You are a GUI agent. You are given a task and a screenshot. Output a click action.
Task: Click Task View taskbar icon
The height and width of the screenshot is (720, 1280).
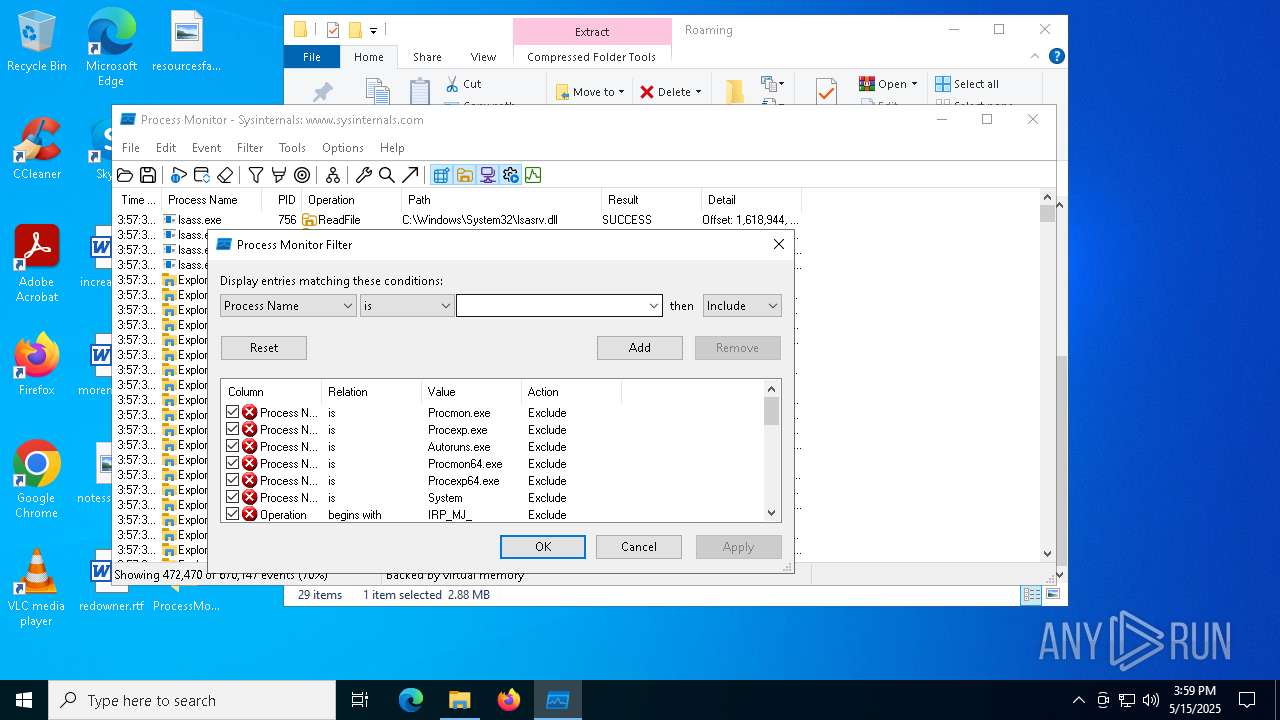[360, 700]
